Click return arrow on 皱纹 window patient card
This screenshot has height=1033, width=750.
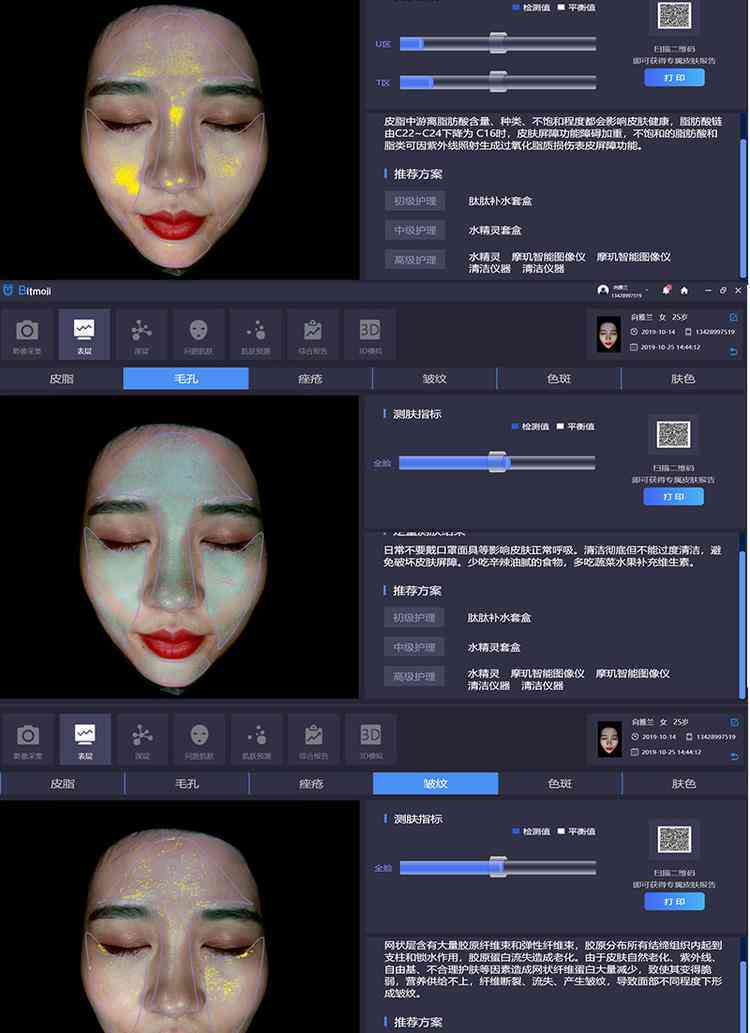click(734, 757)
